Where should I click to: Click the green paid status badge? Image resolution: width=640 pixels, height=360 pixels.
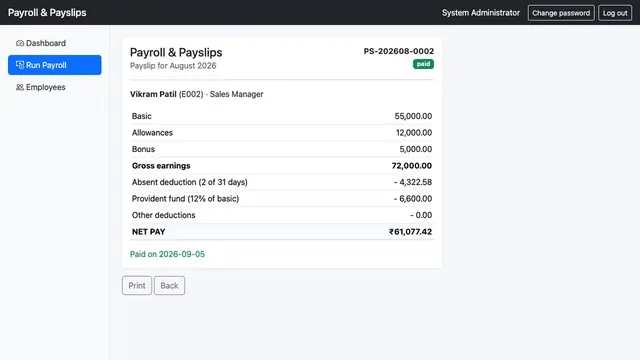(423, 64)
